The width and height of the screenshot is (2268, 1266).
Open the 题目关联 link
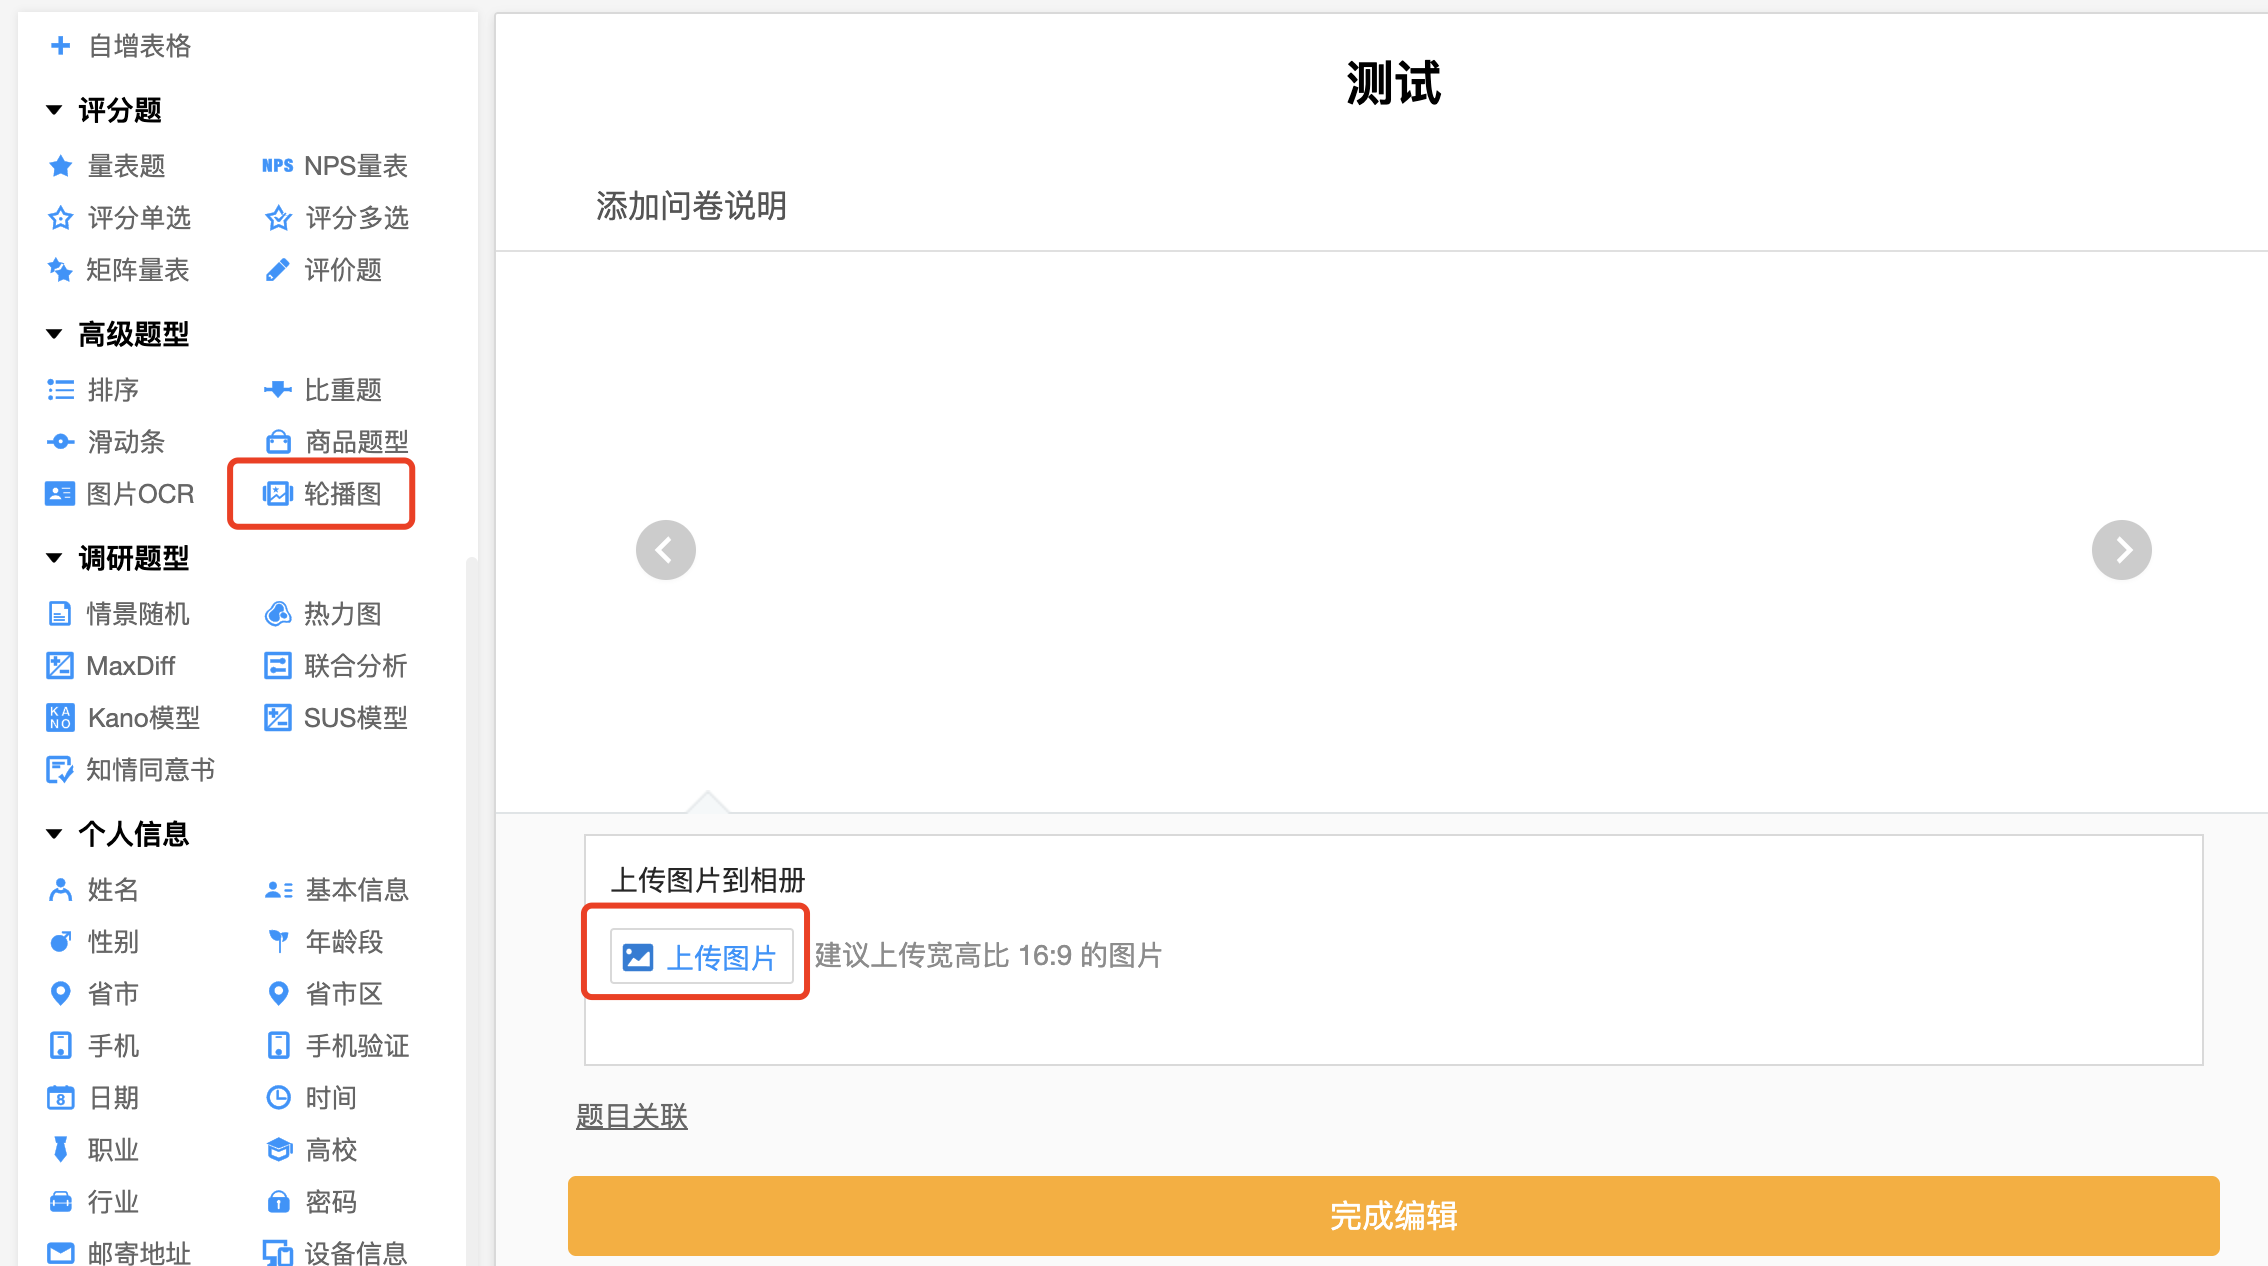pos(632,1116)
